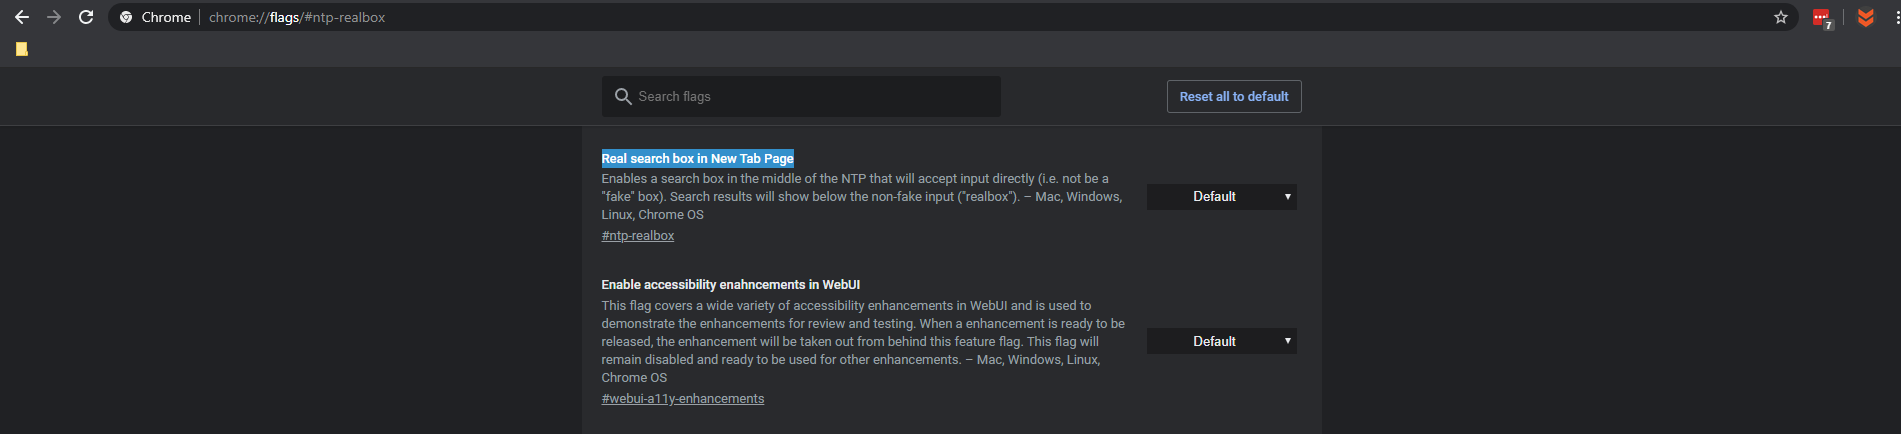Focus the Search flags input field
The image size is (1901, 434).
coord(801,96)
